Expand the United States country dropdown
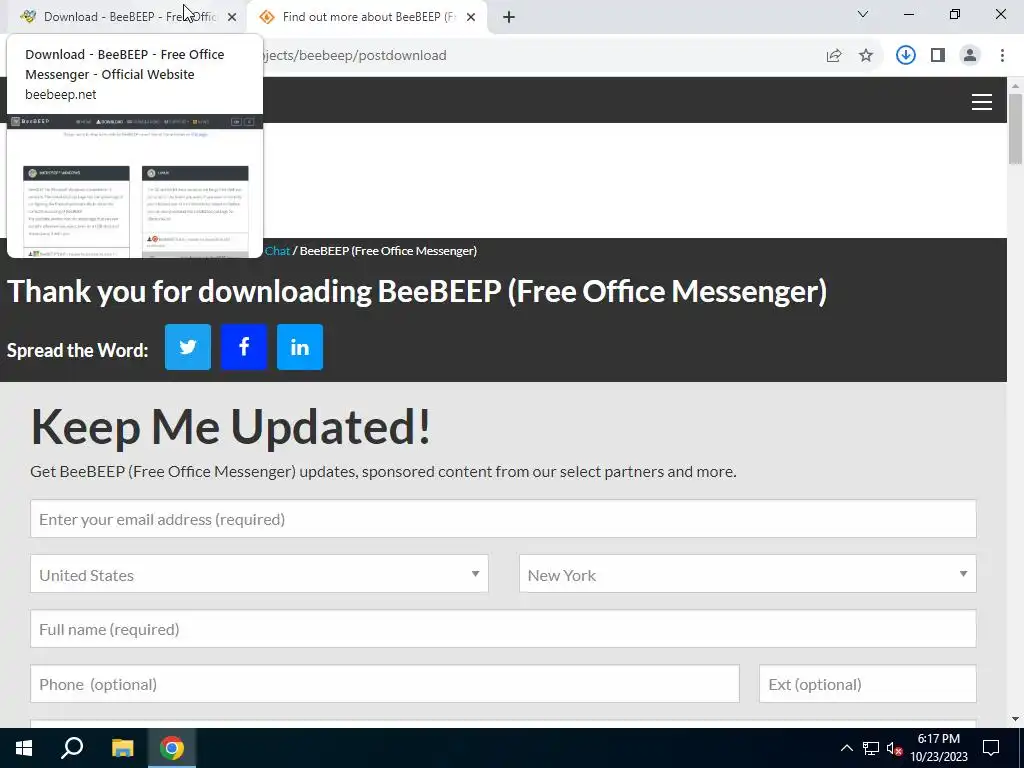This screenshot has height=768, width=1024. coord(259,574)
